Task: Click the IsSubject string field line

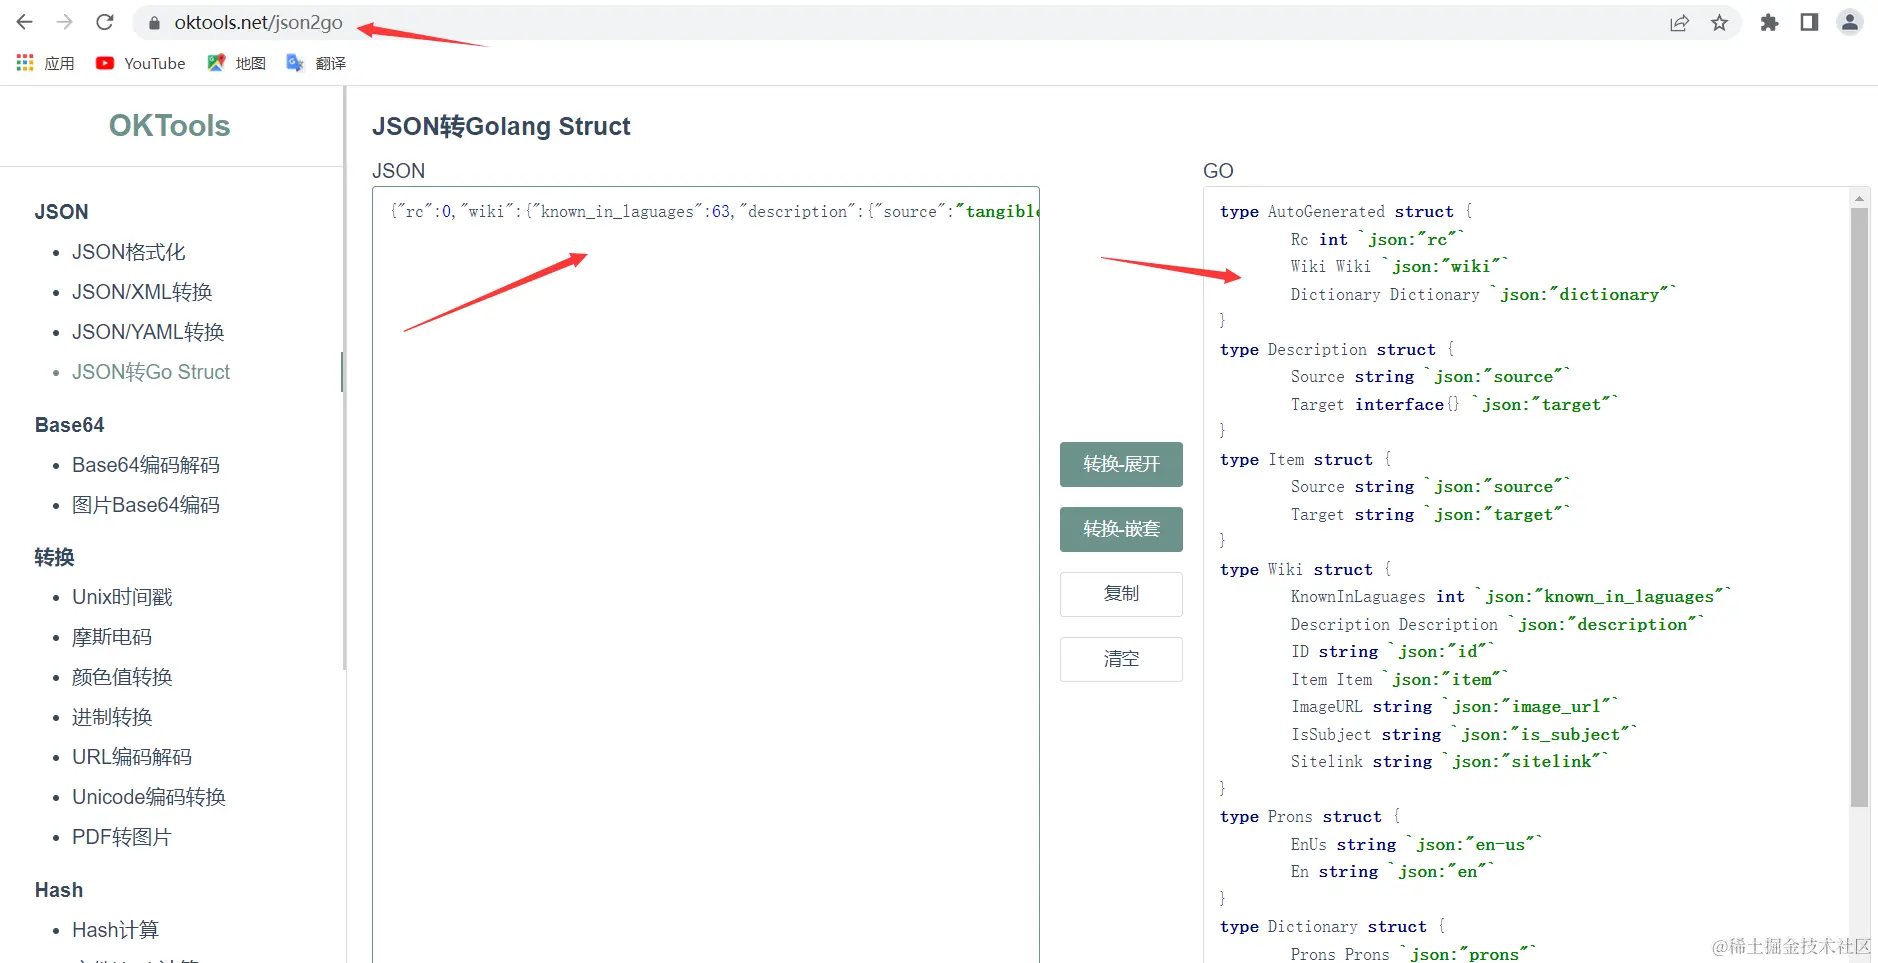Action: click(x=1463, y=735)
